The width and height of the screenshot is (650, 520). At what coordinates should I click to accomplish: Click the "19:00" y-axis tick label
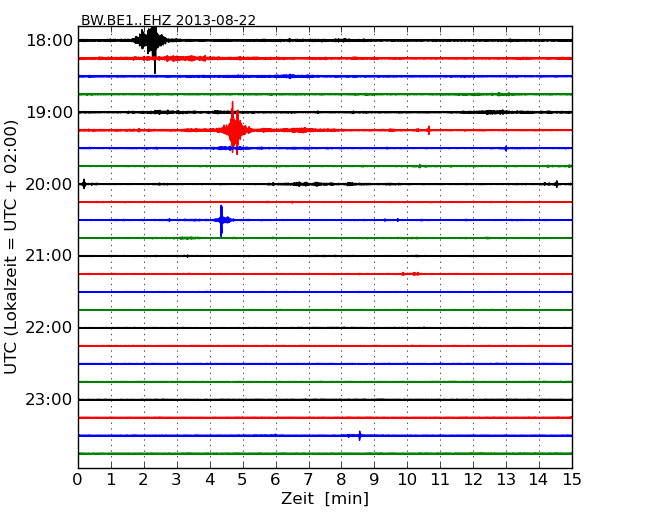[49, 112]
